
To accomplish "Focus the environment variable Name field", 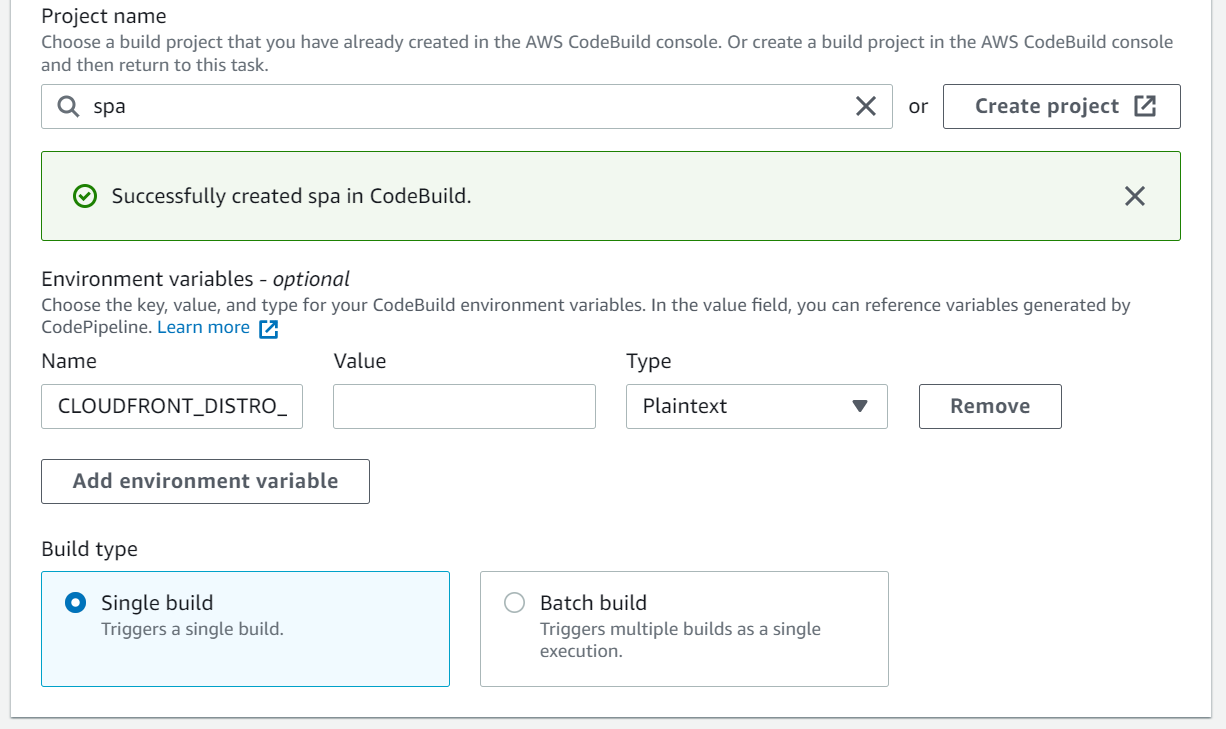I will (172, 406).
